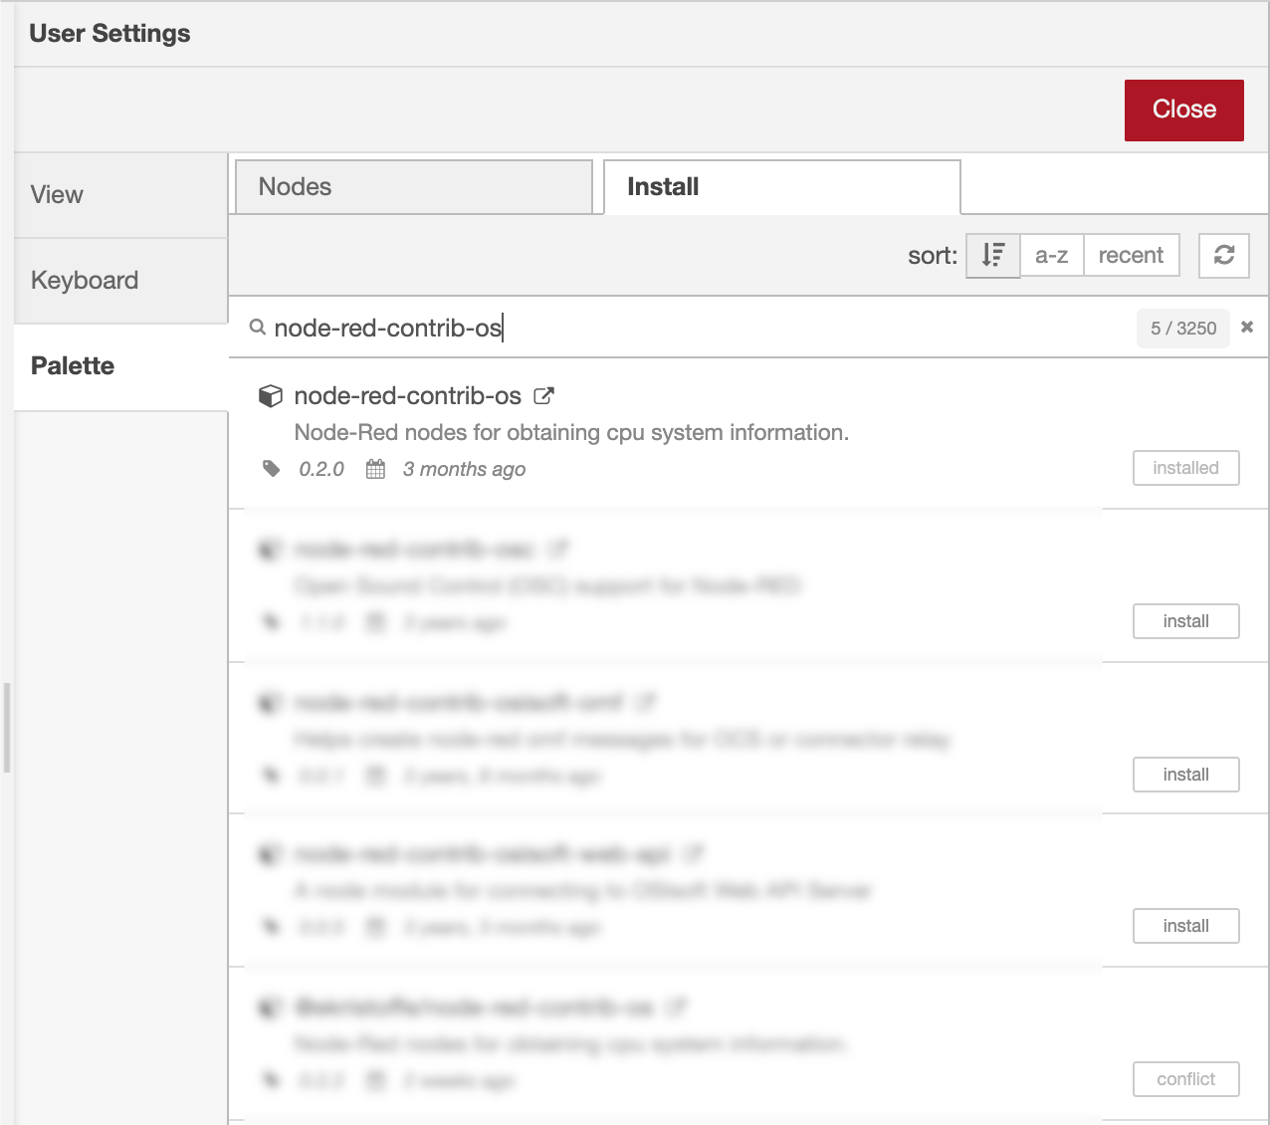Viewport: 1270px width, 1125px height.
Task: Select the Install tab
Action: point(781,187)
